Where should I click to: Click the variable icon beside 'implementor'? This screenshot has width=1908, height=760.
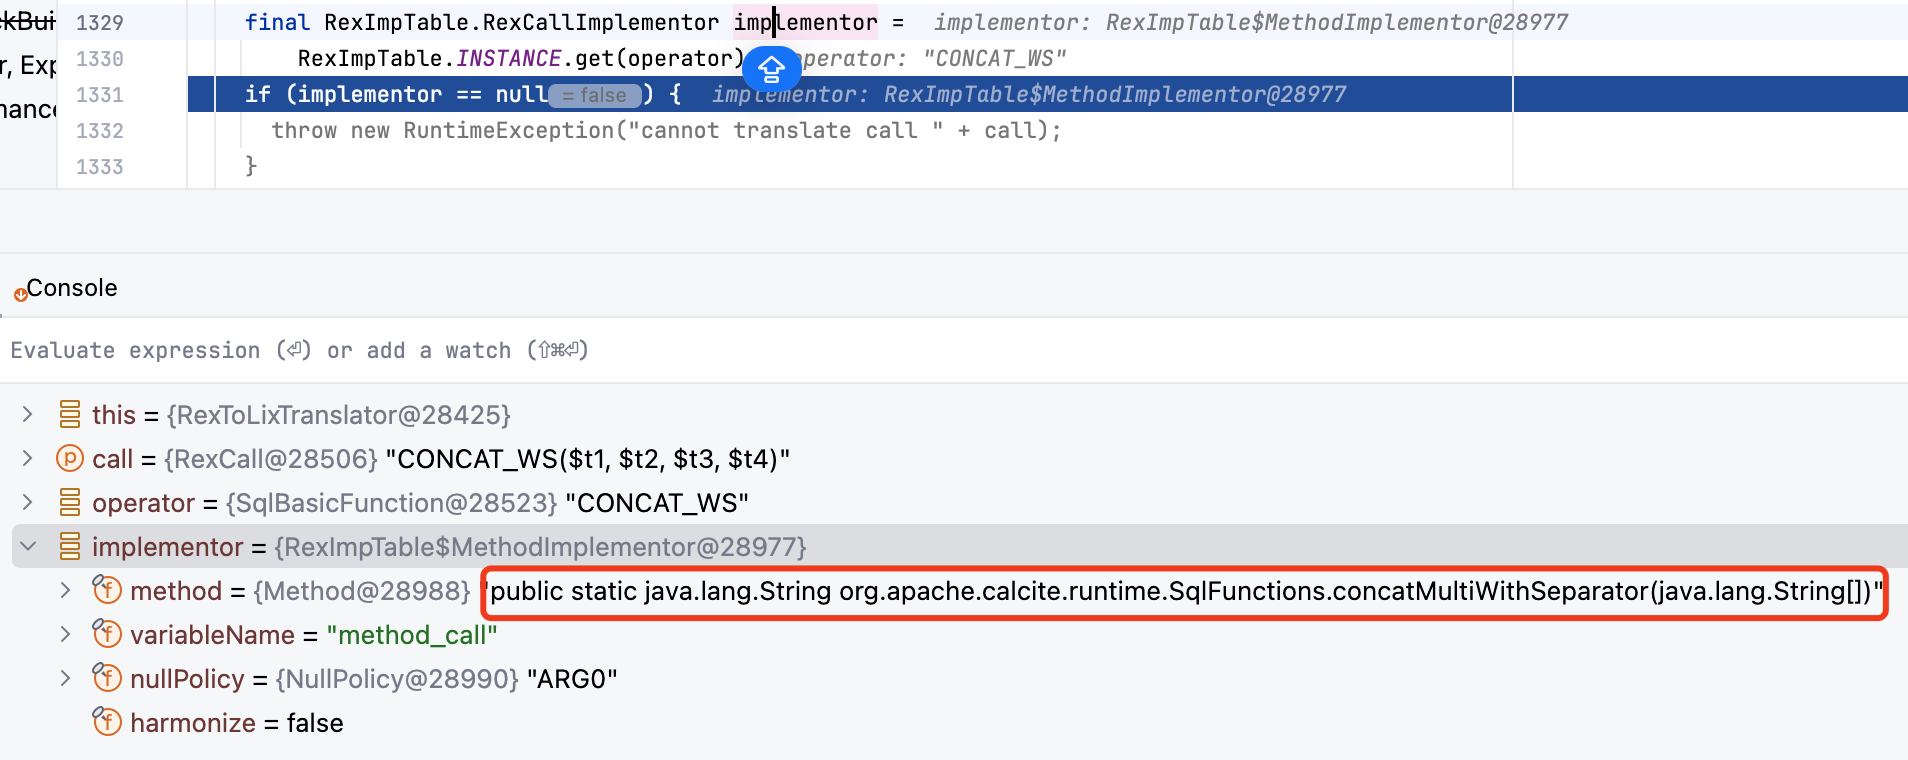pos(69,546)
